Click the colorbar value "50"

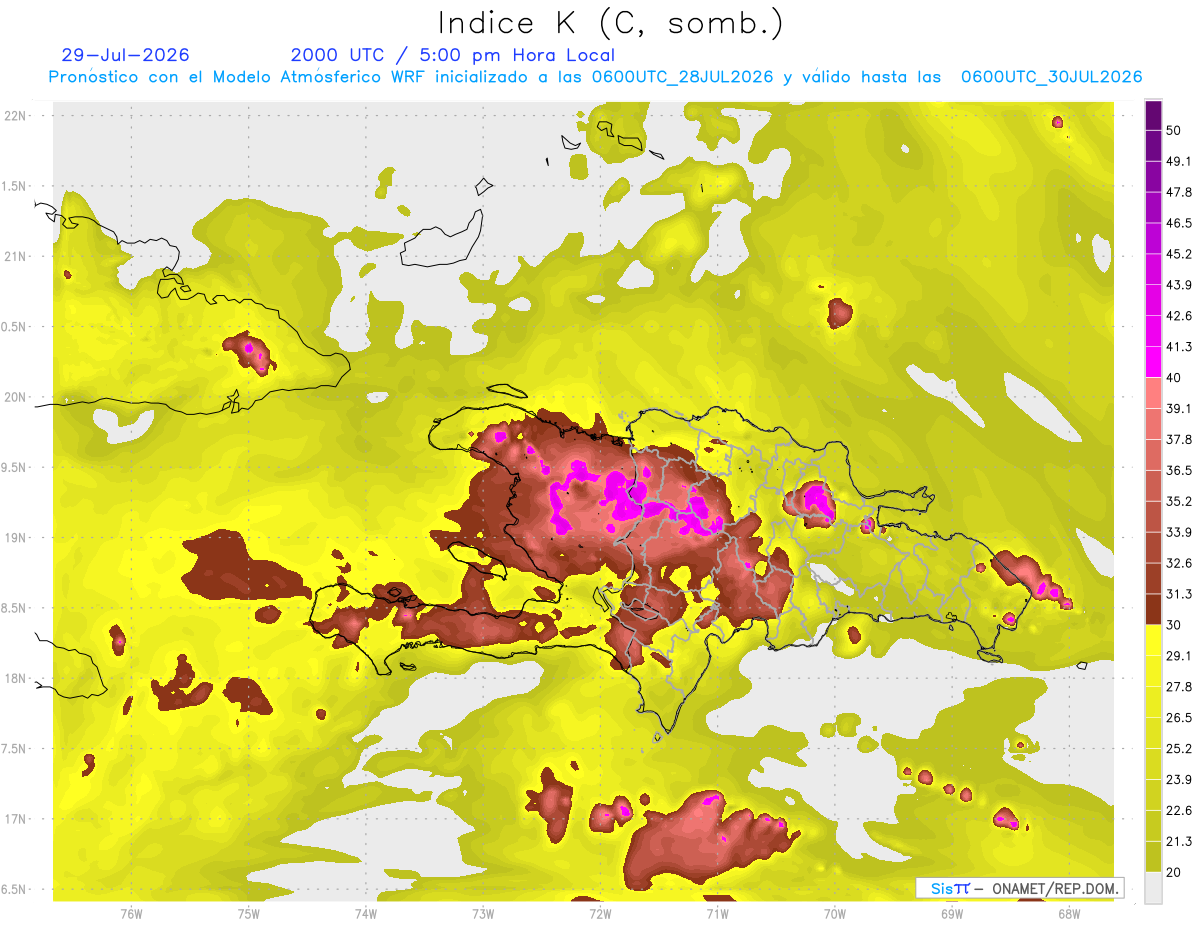click(1174, 131)
